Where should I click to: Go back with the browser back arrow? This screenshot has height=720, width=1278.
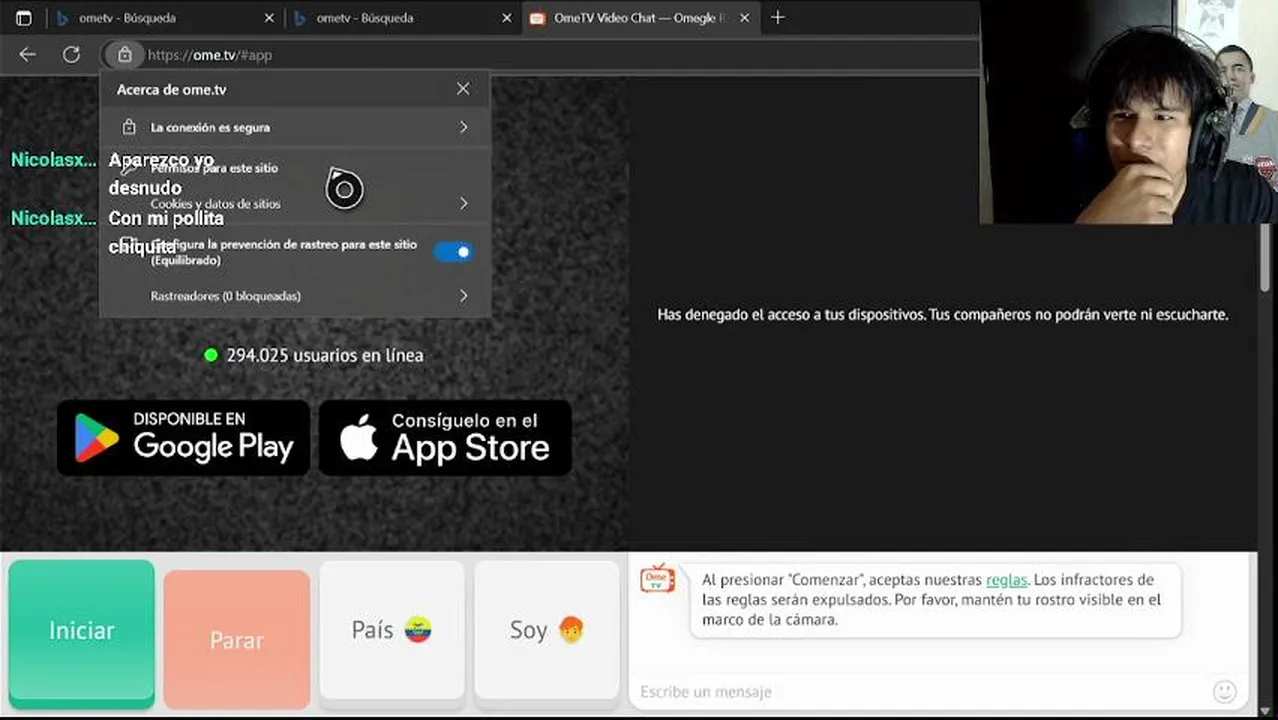click(27, 55)
